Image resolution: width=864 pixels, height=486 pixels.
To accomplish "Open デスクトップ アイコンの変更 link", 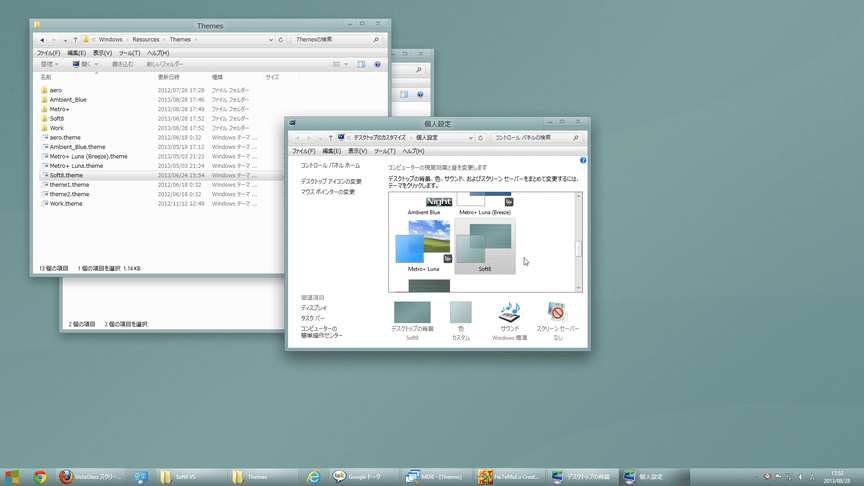I will click(x=331, y=181).
